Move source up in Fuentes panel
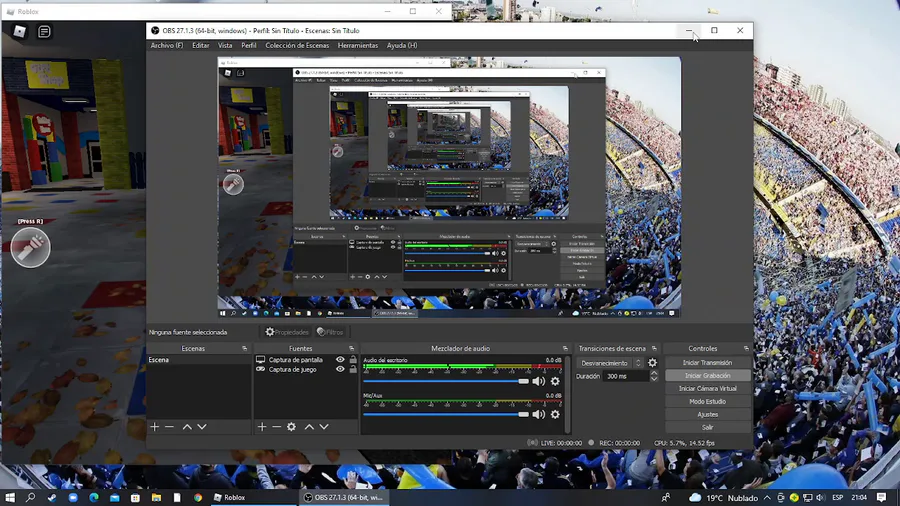900x506 pixels. [x=309, y=427]
